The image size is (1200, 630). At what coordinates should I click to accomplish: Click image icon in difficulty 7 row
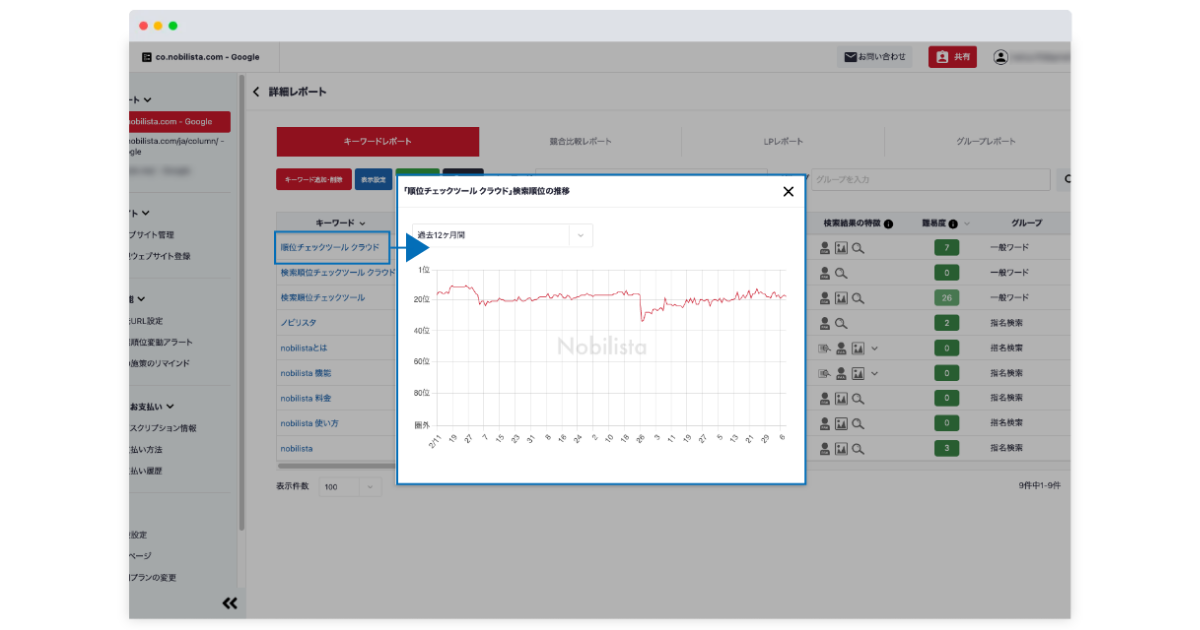coord(841,247)
